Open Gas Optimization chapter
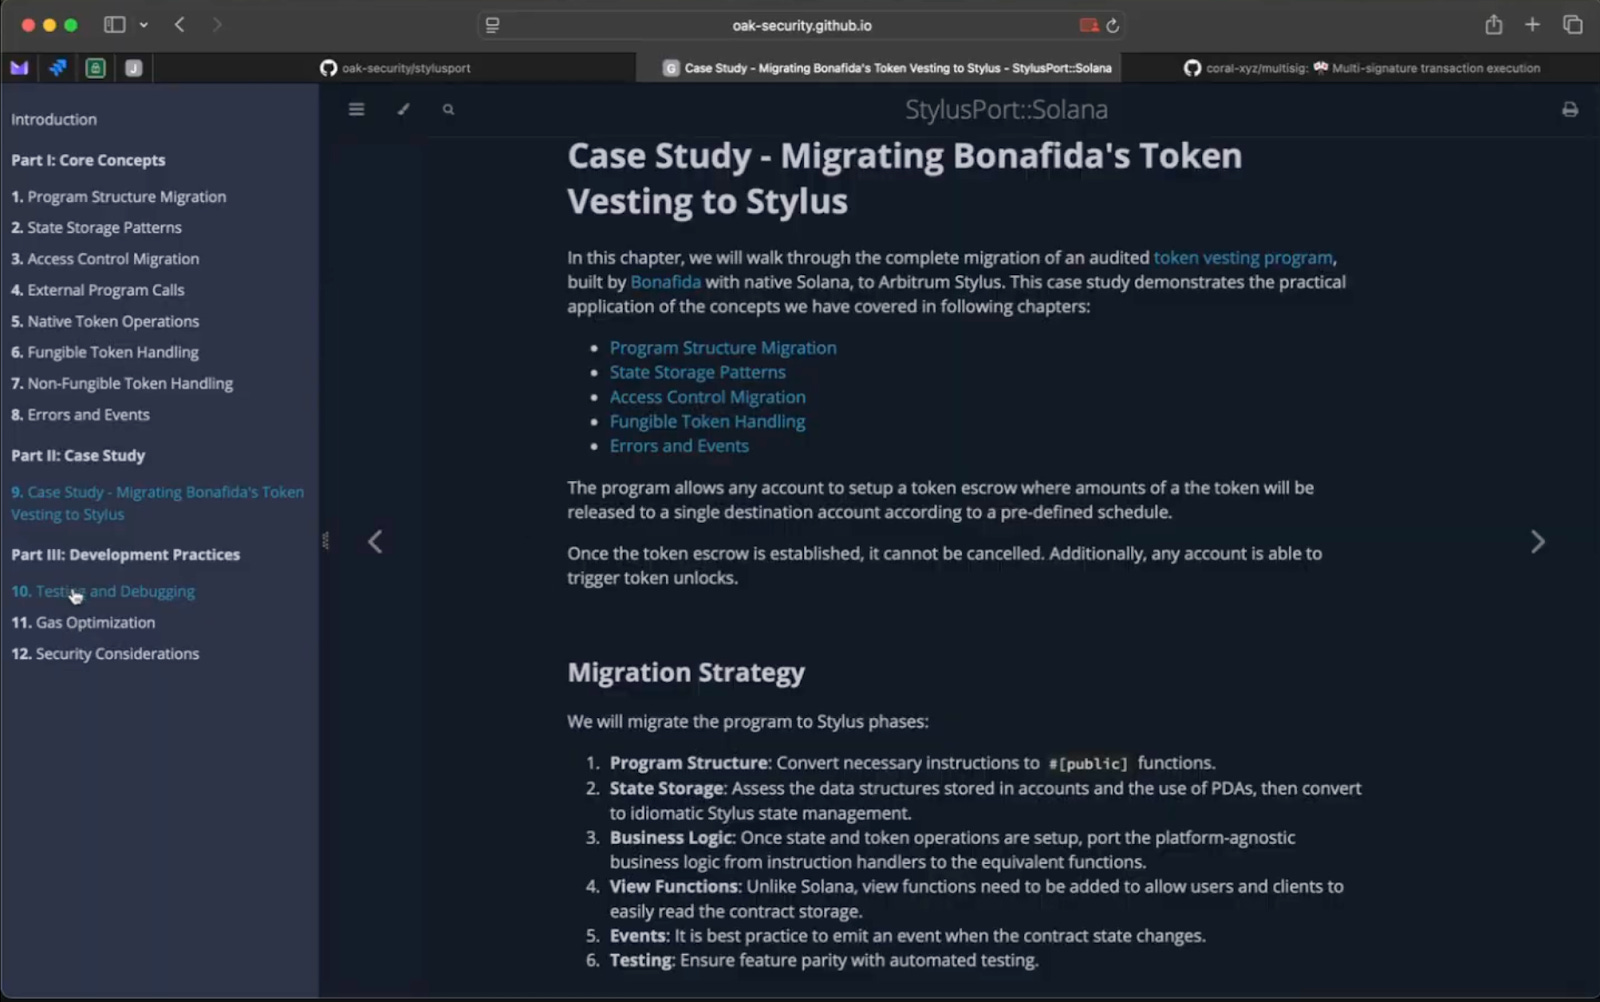1600x1002 pixels. [83, 622]
